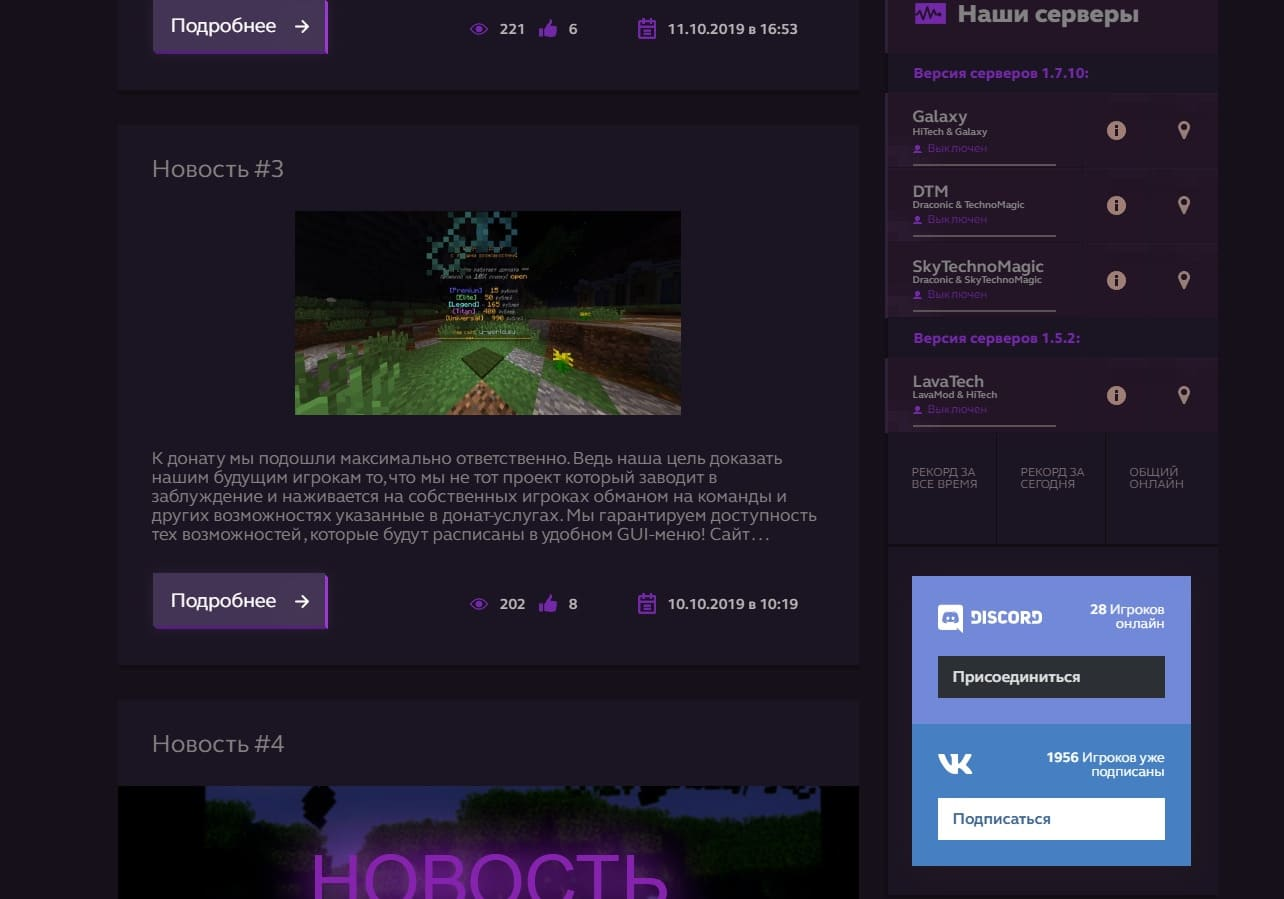The height and width of the screenshot is (899, 1284).
Task: Open the Подробнее button dated 11.10.2019
Action: tap(240, 26)
